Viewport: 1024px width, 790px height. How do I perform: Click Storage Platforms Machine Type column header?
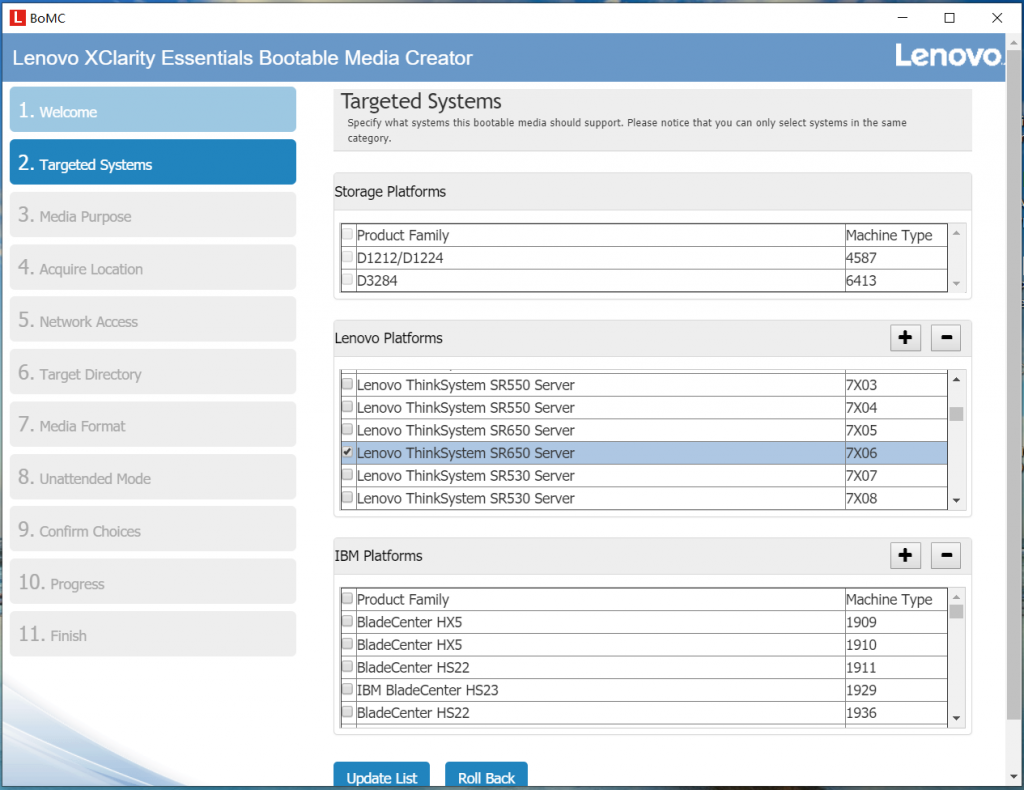pyautogui.click(x=896, y=235)
